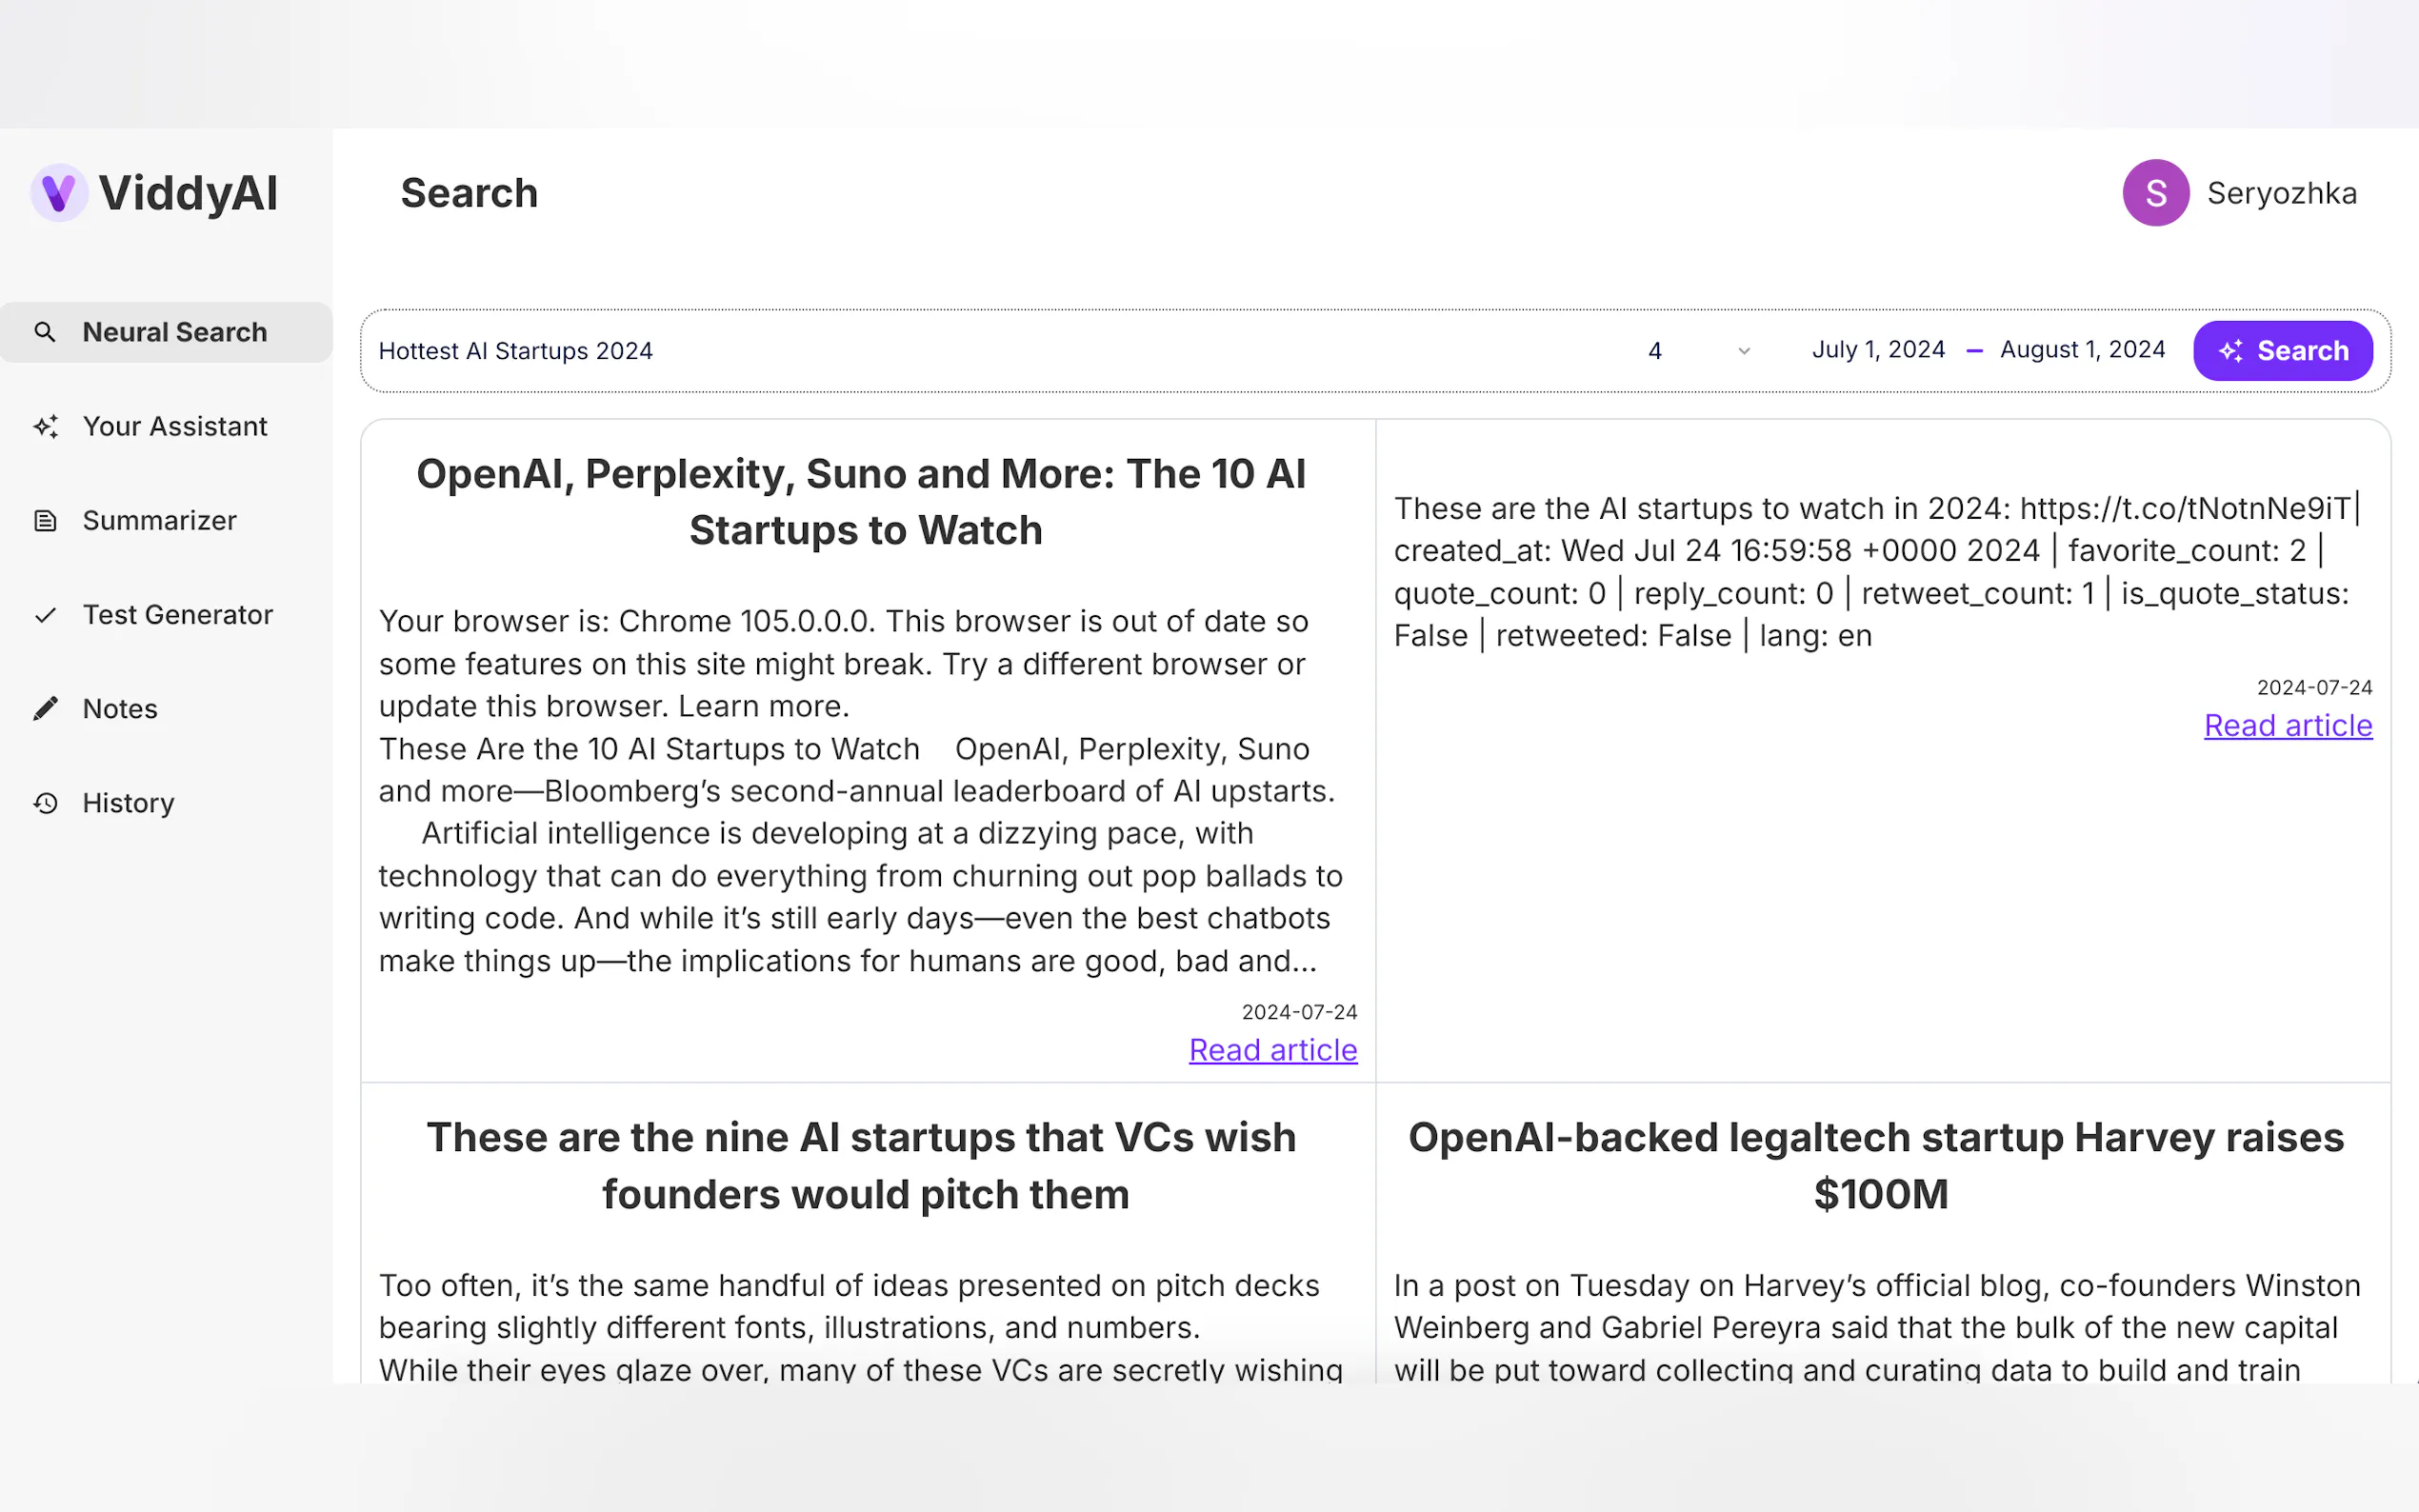Open Read article link for Bloomberg startups article
Viewport: 2419px width, 1512px height.
(1272, 1050)
